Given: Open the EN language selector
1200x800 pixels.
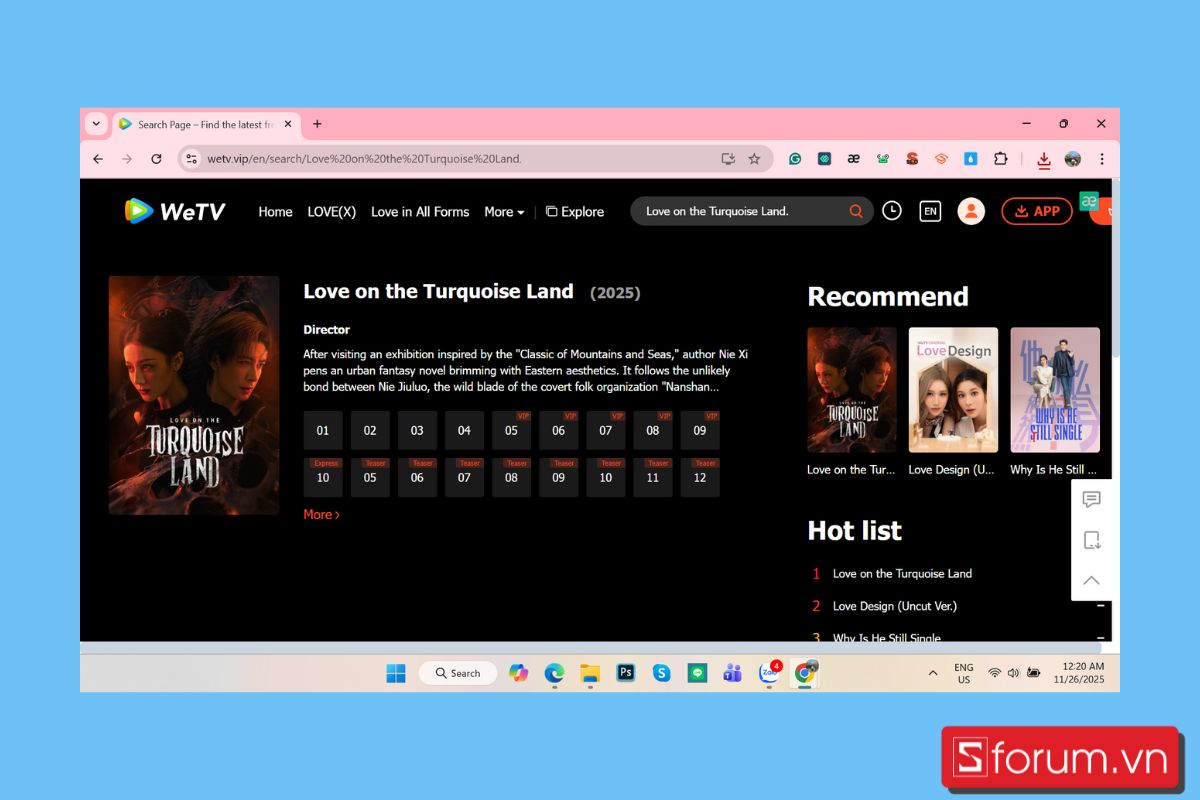Looking at the screenshot, I should [930, 211].
